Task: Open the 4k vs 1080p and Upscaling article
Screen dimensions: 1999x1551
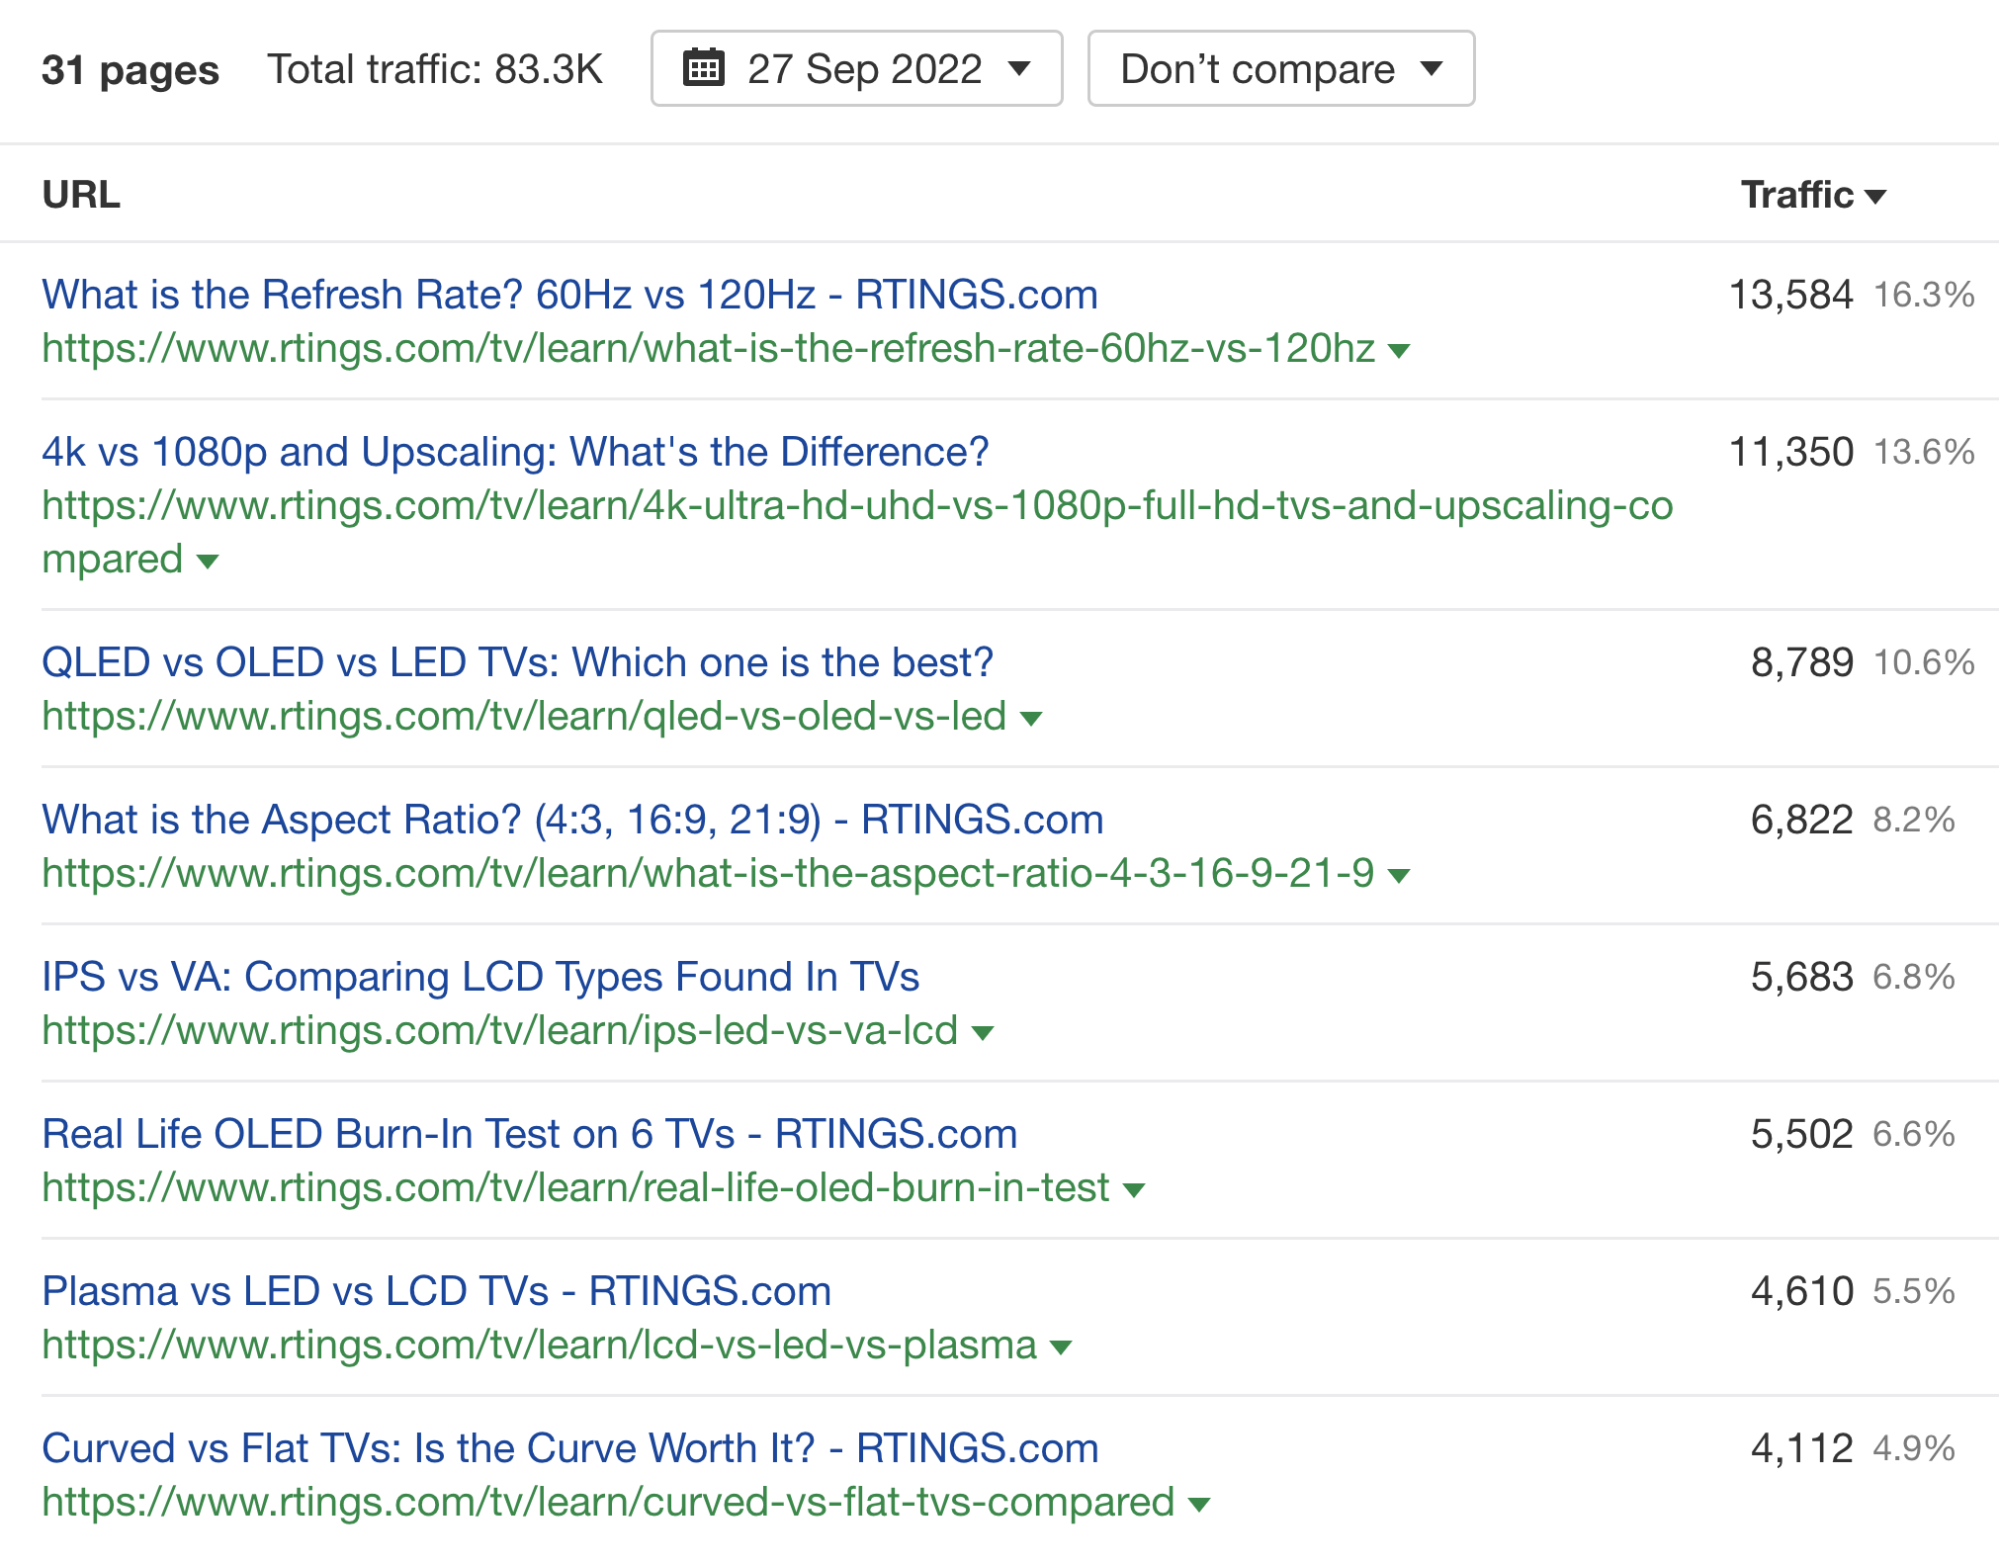Action: pos(515,451)
